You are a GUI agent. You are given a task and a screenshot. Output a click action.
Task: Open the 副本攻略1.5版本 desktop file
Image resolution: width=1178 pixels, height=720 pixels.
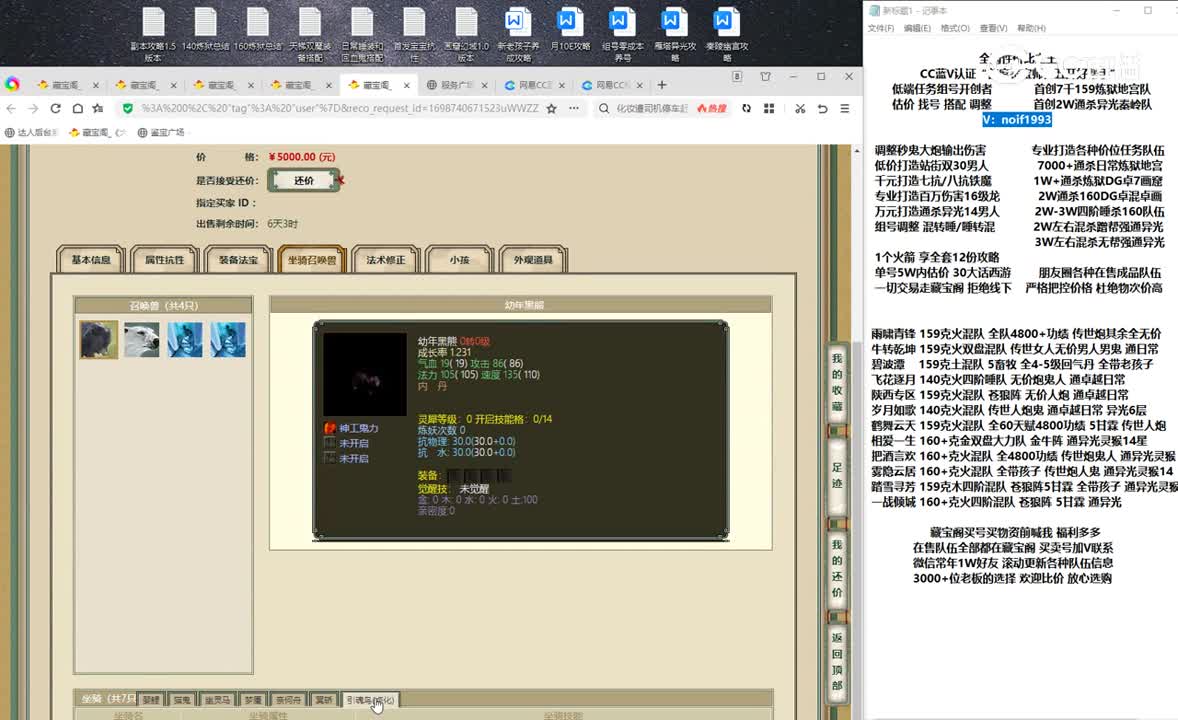pyautogui.click(x=153, y=35)
